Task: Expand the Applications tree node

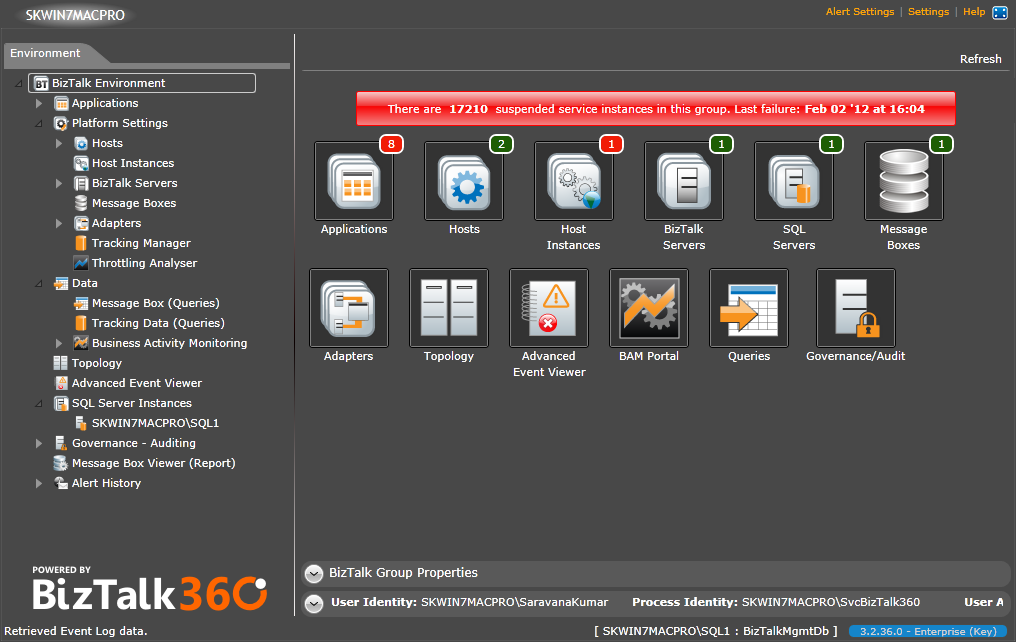Action: click(x=40, y=103)
